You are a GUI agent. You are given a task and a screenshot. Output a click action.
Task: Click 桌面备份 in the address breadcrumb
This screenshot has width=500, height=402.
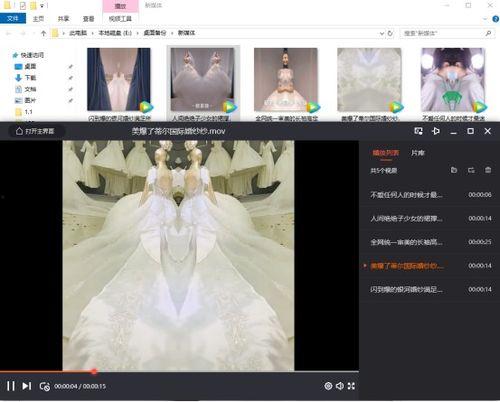[155, 33]
